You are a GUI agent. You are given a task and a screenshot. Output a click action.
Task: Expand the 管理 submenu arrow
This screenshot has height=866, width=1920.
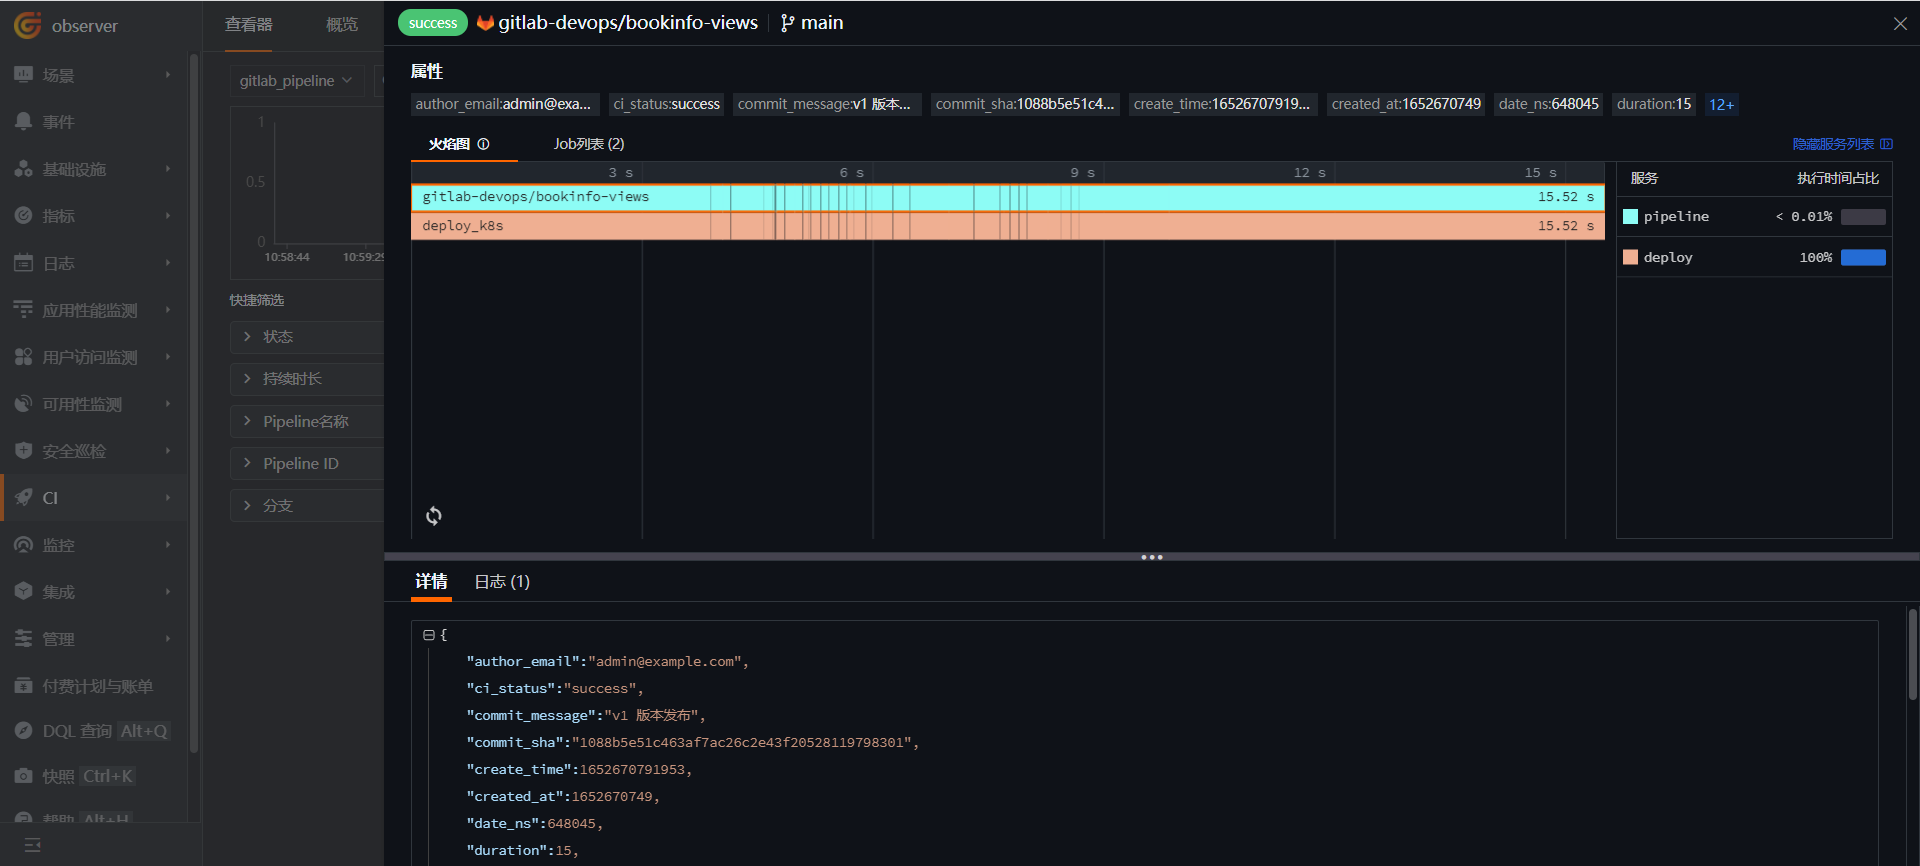[168, 639]
